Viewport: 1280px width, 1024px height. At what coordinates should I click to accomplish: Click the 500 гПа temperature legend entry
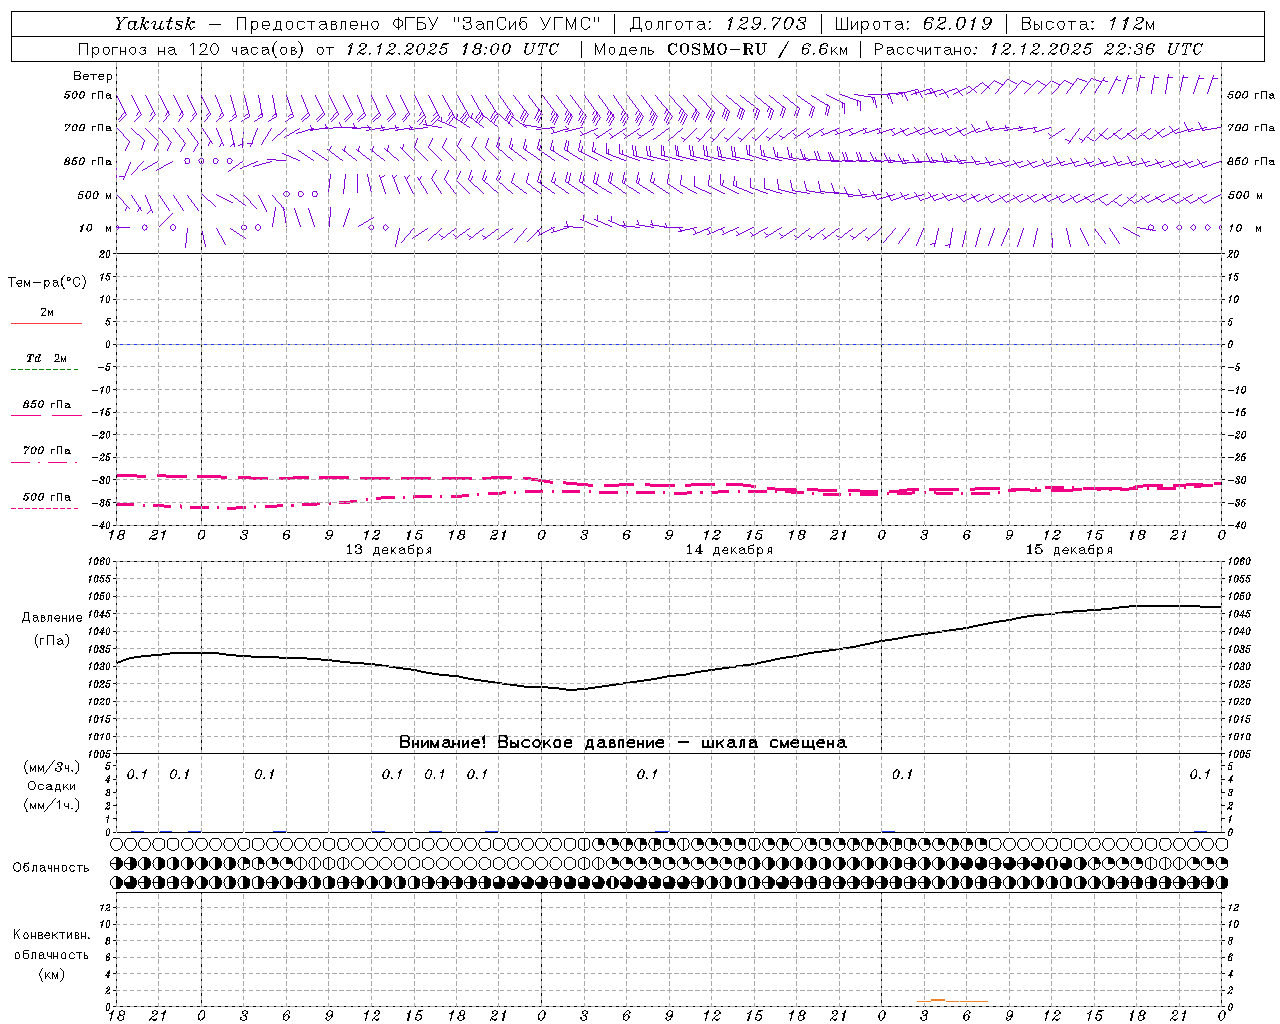47,496
